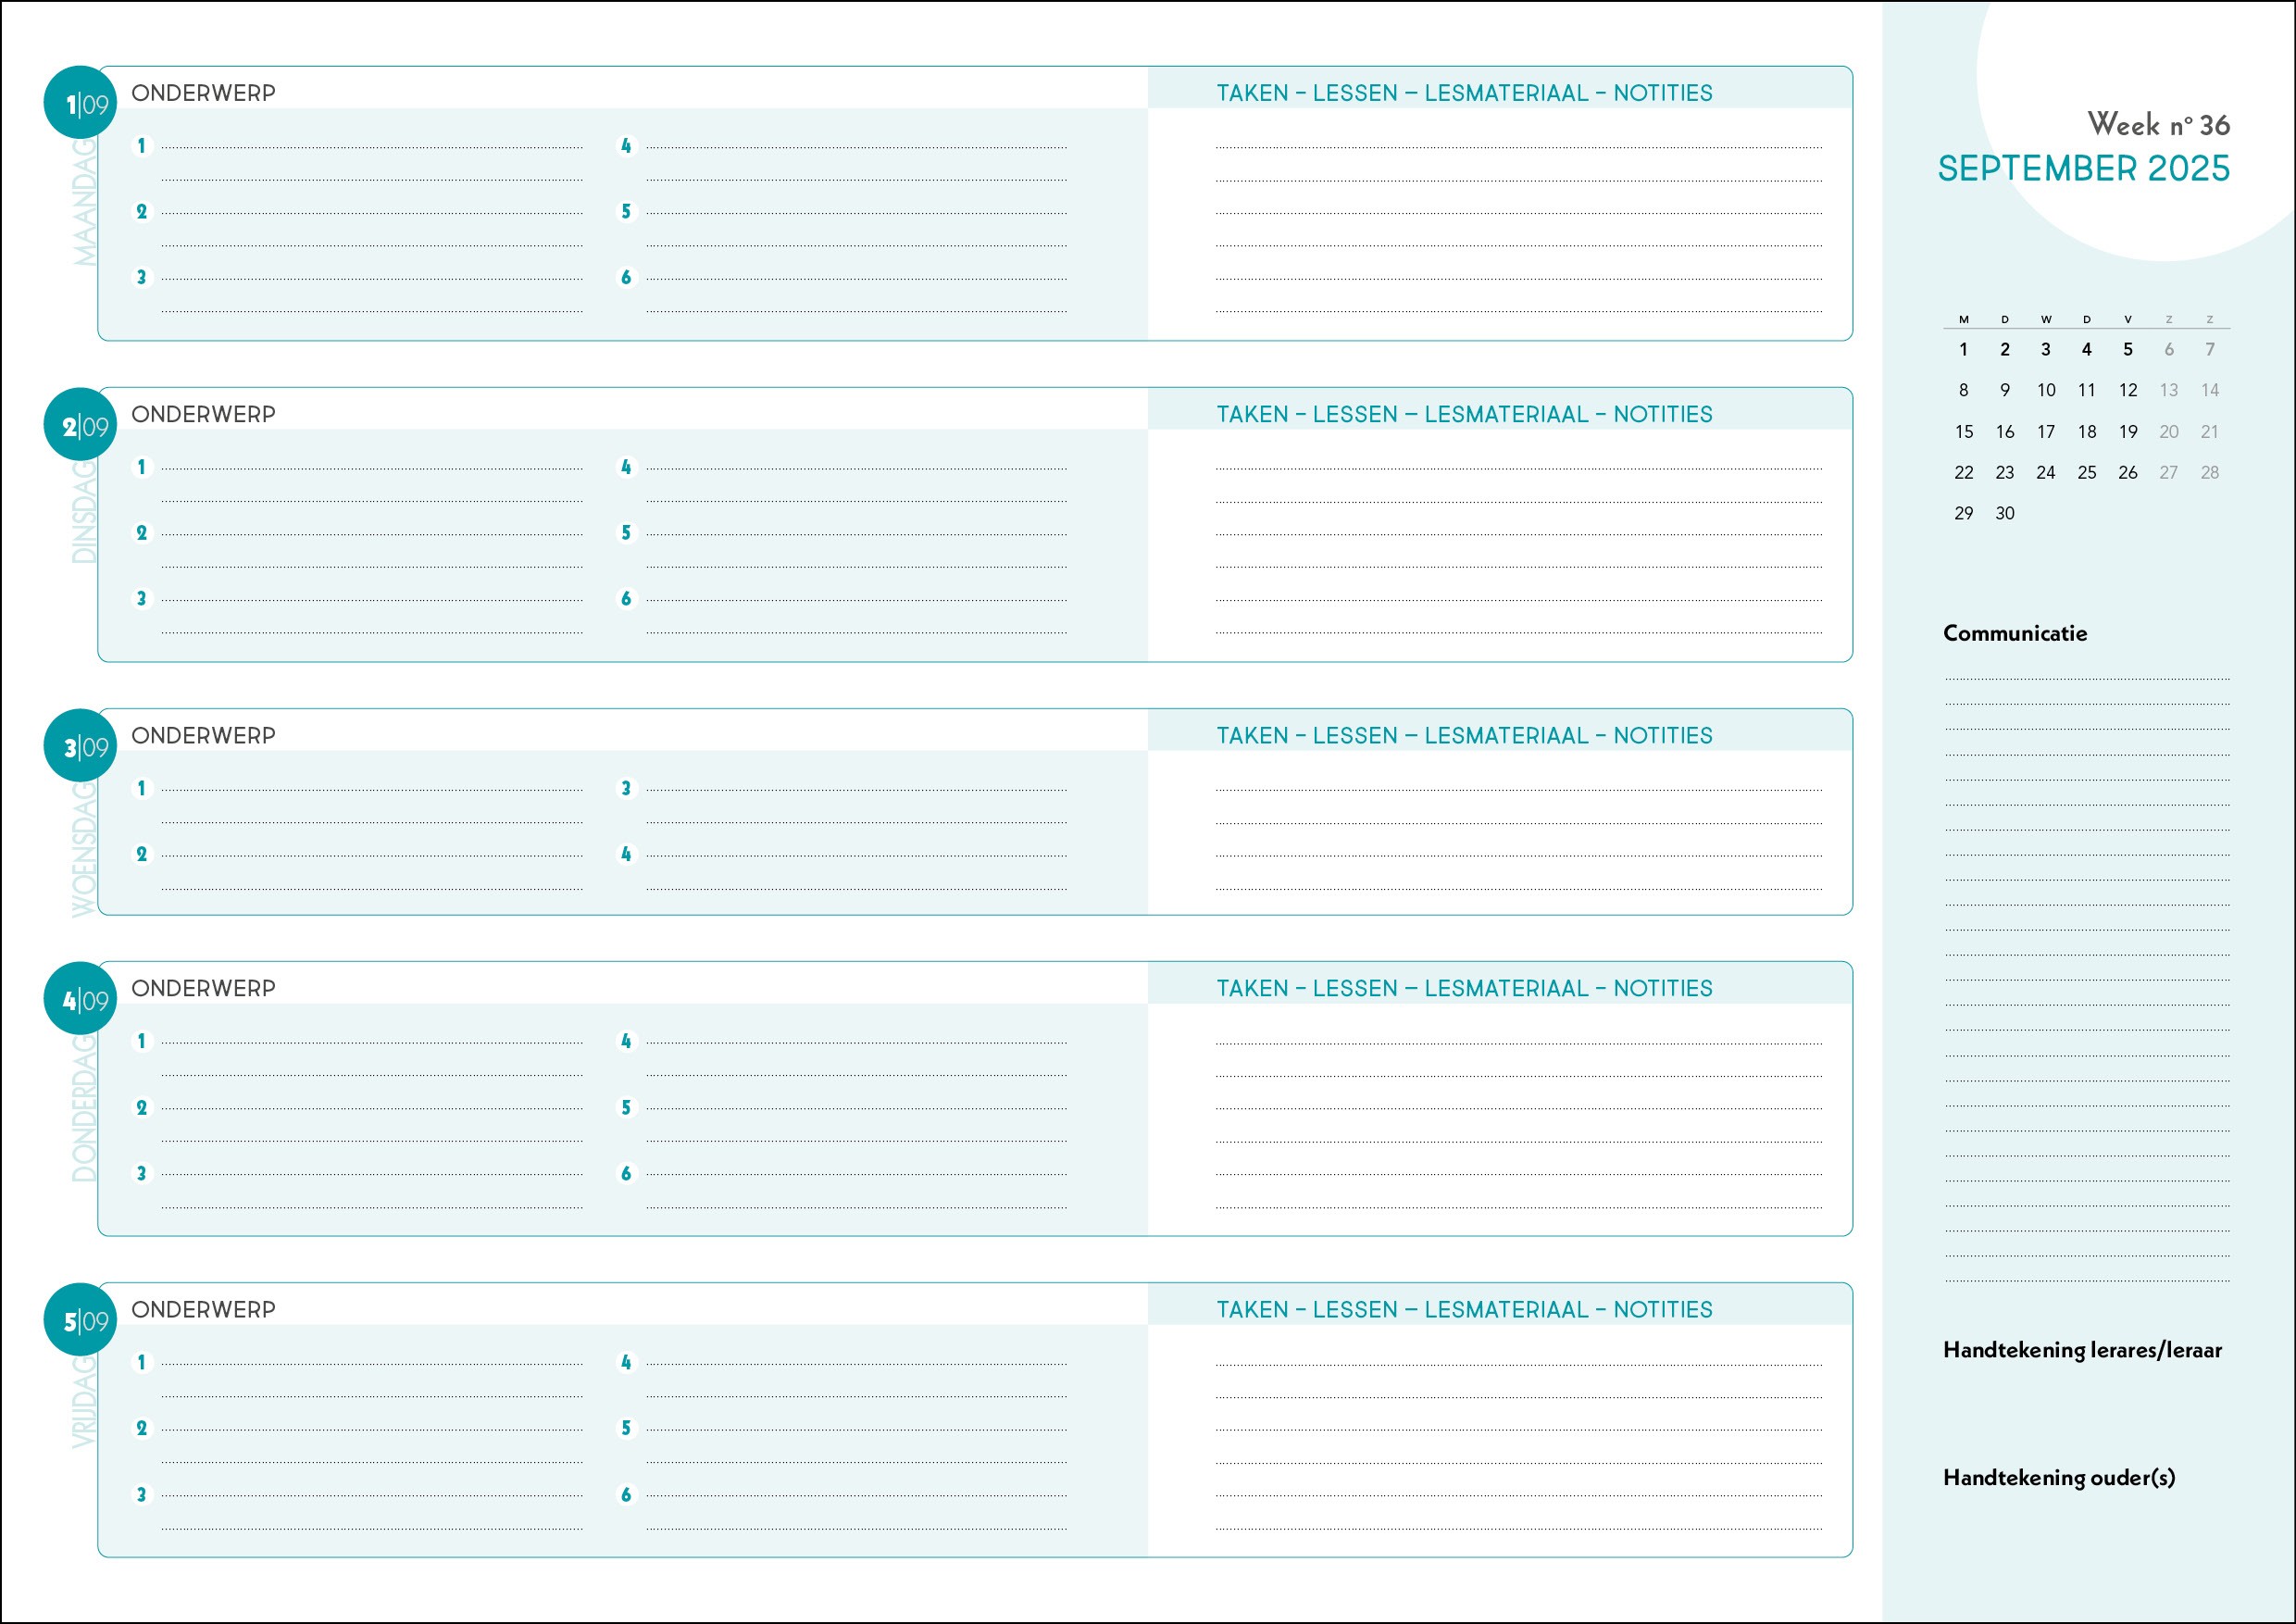2296x1624 pixels.
Task: Choose day 22 in the mini calendar
Action: click(1964, 472)
